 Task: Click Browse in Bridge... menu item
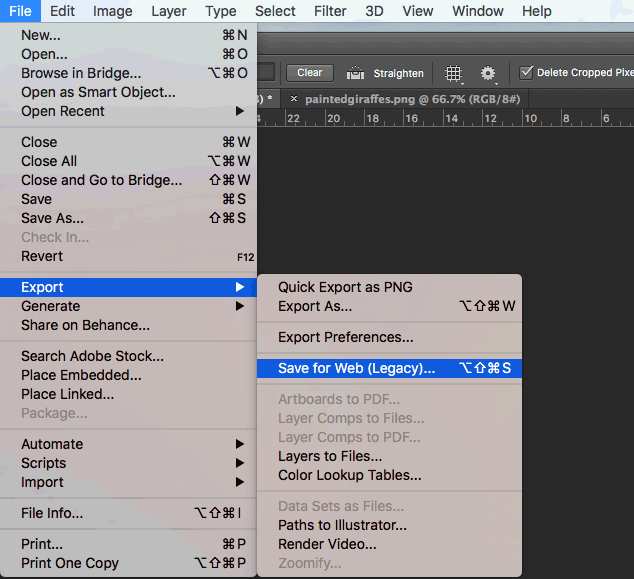coord(81,73)
